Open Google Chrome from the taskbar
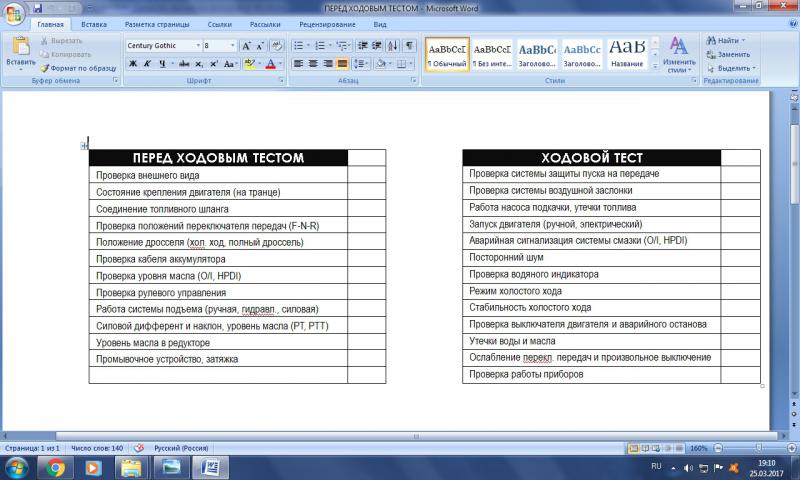 click(57, 467)
